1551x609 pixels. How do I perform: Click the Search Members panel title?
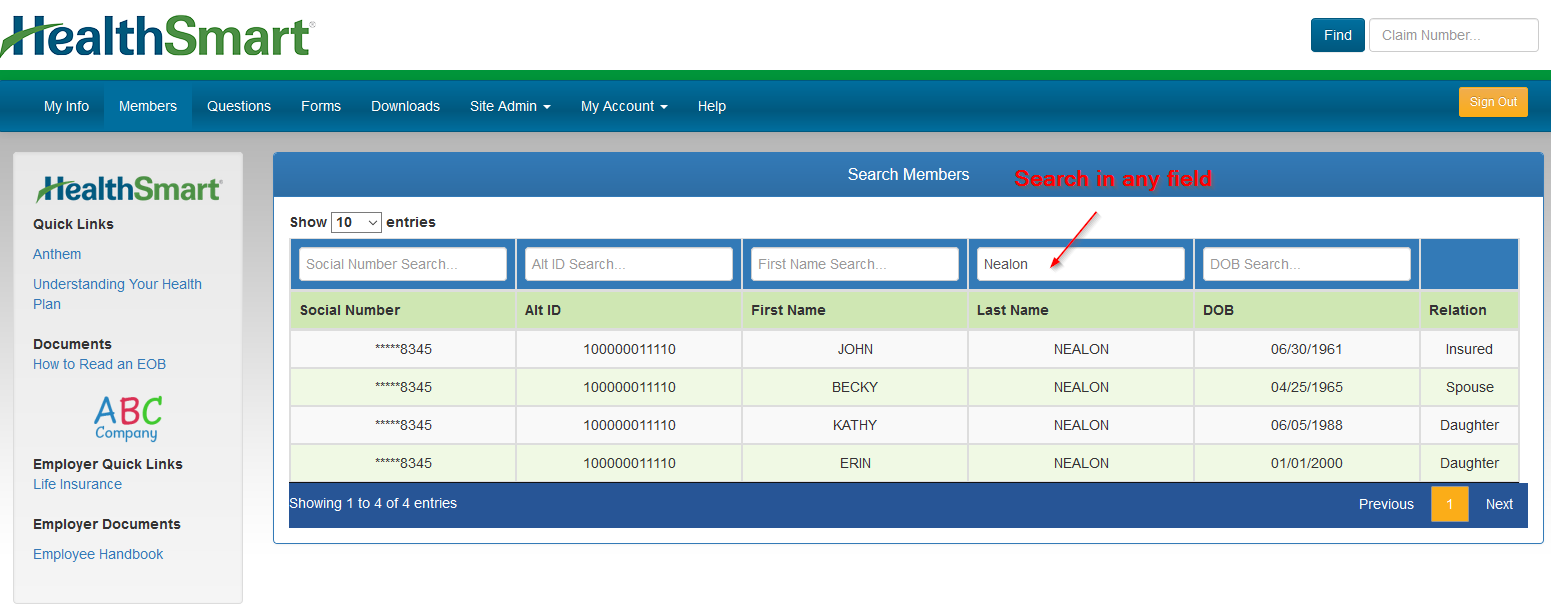(908, 175)
